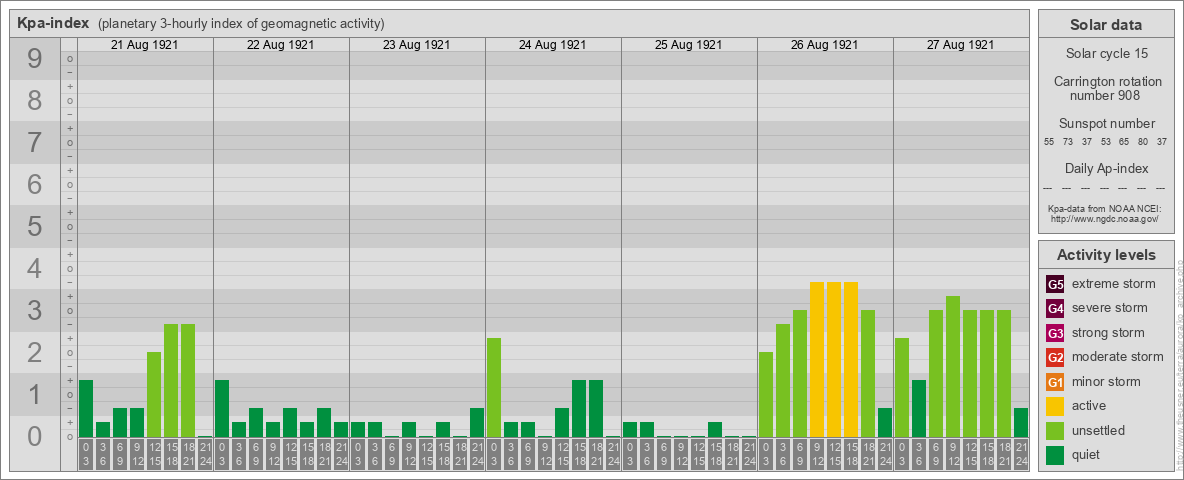Click the 0-3 bar on 21 Aug
Screen dimensions: 1184x480
pyautogui.click(x=86, y=409)
